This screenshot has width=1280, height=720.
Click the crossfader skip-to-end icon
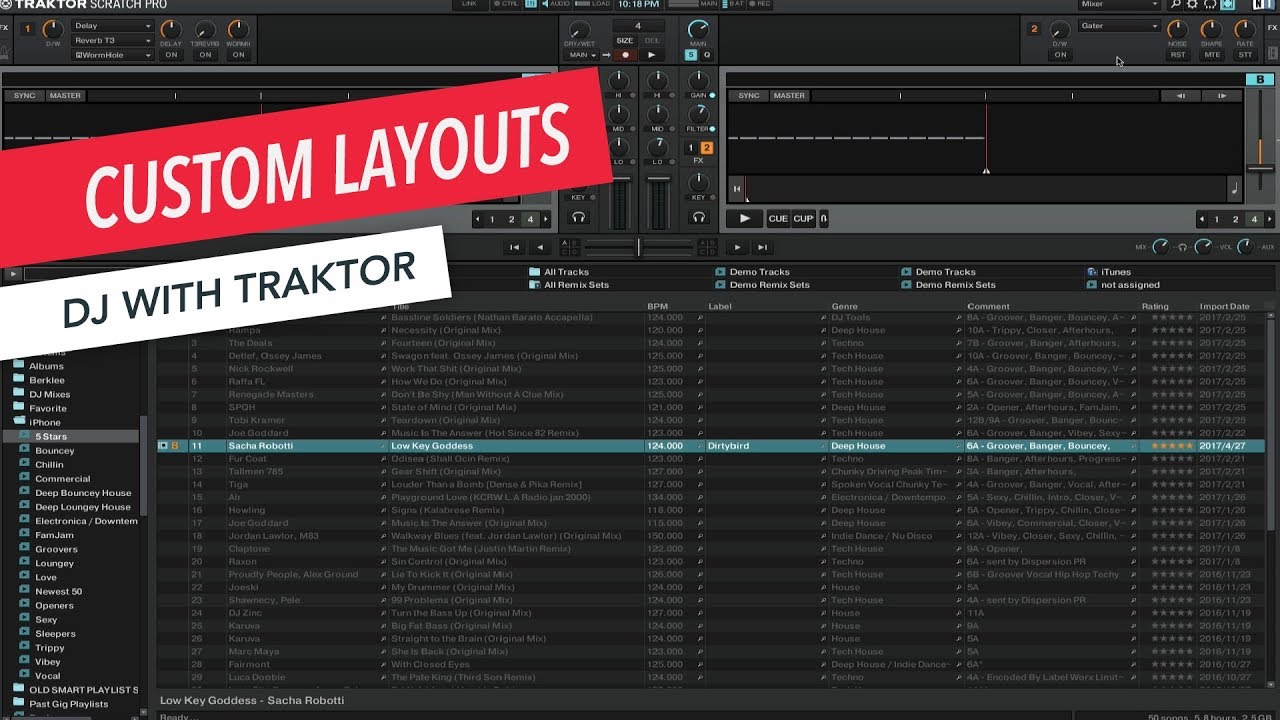(x=762, y=247)
